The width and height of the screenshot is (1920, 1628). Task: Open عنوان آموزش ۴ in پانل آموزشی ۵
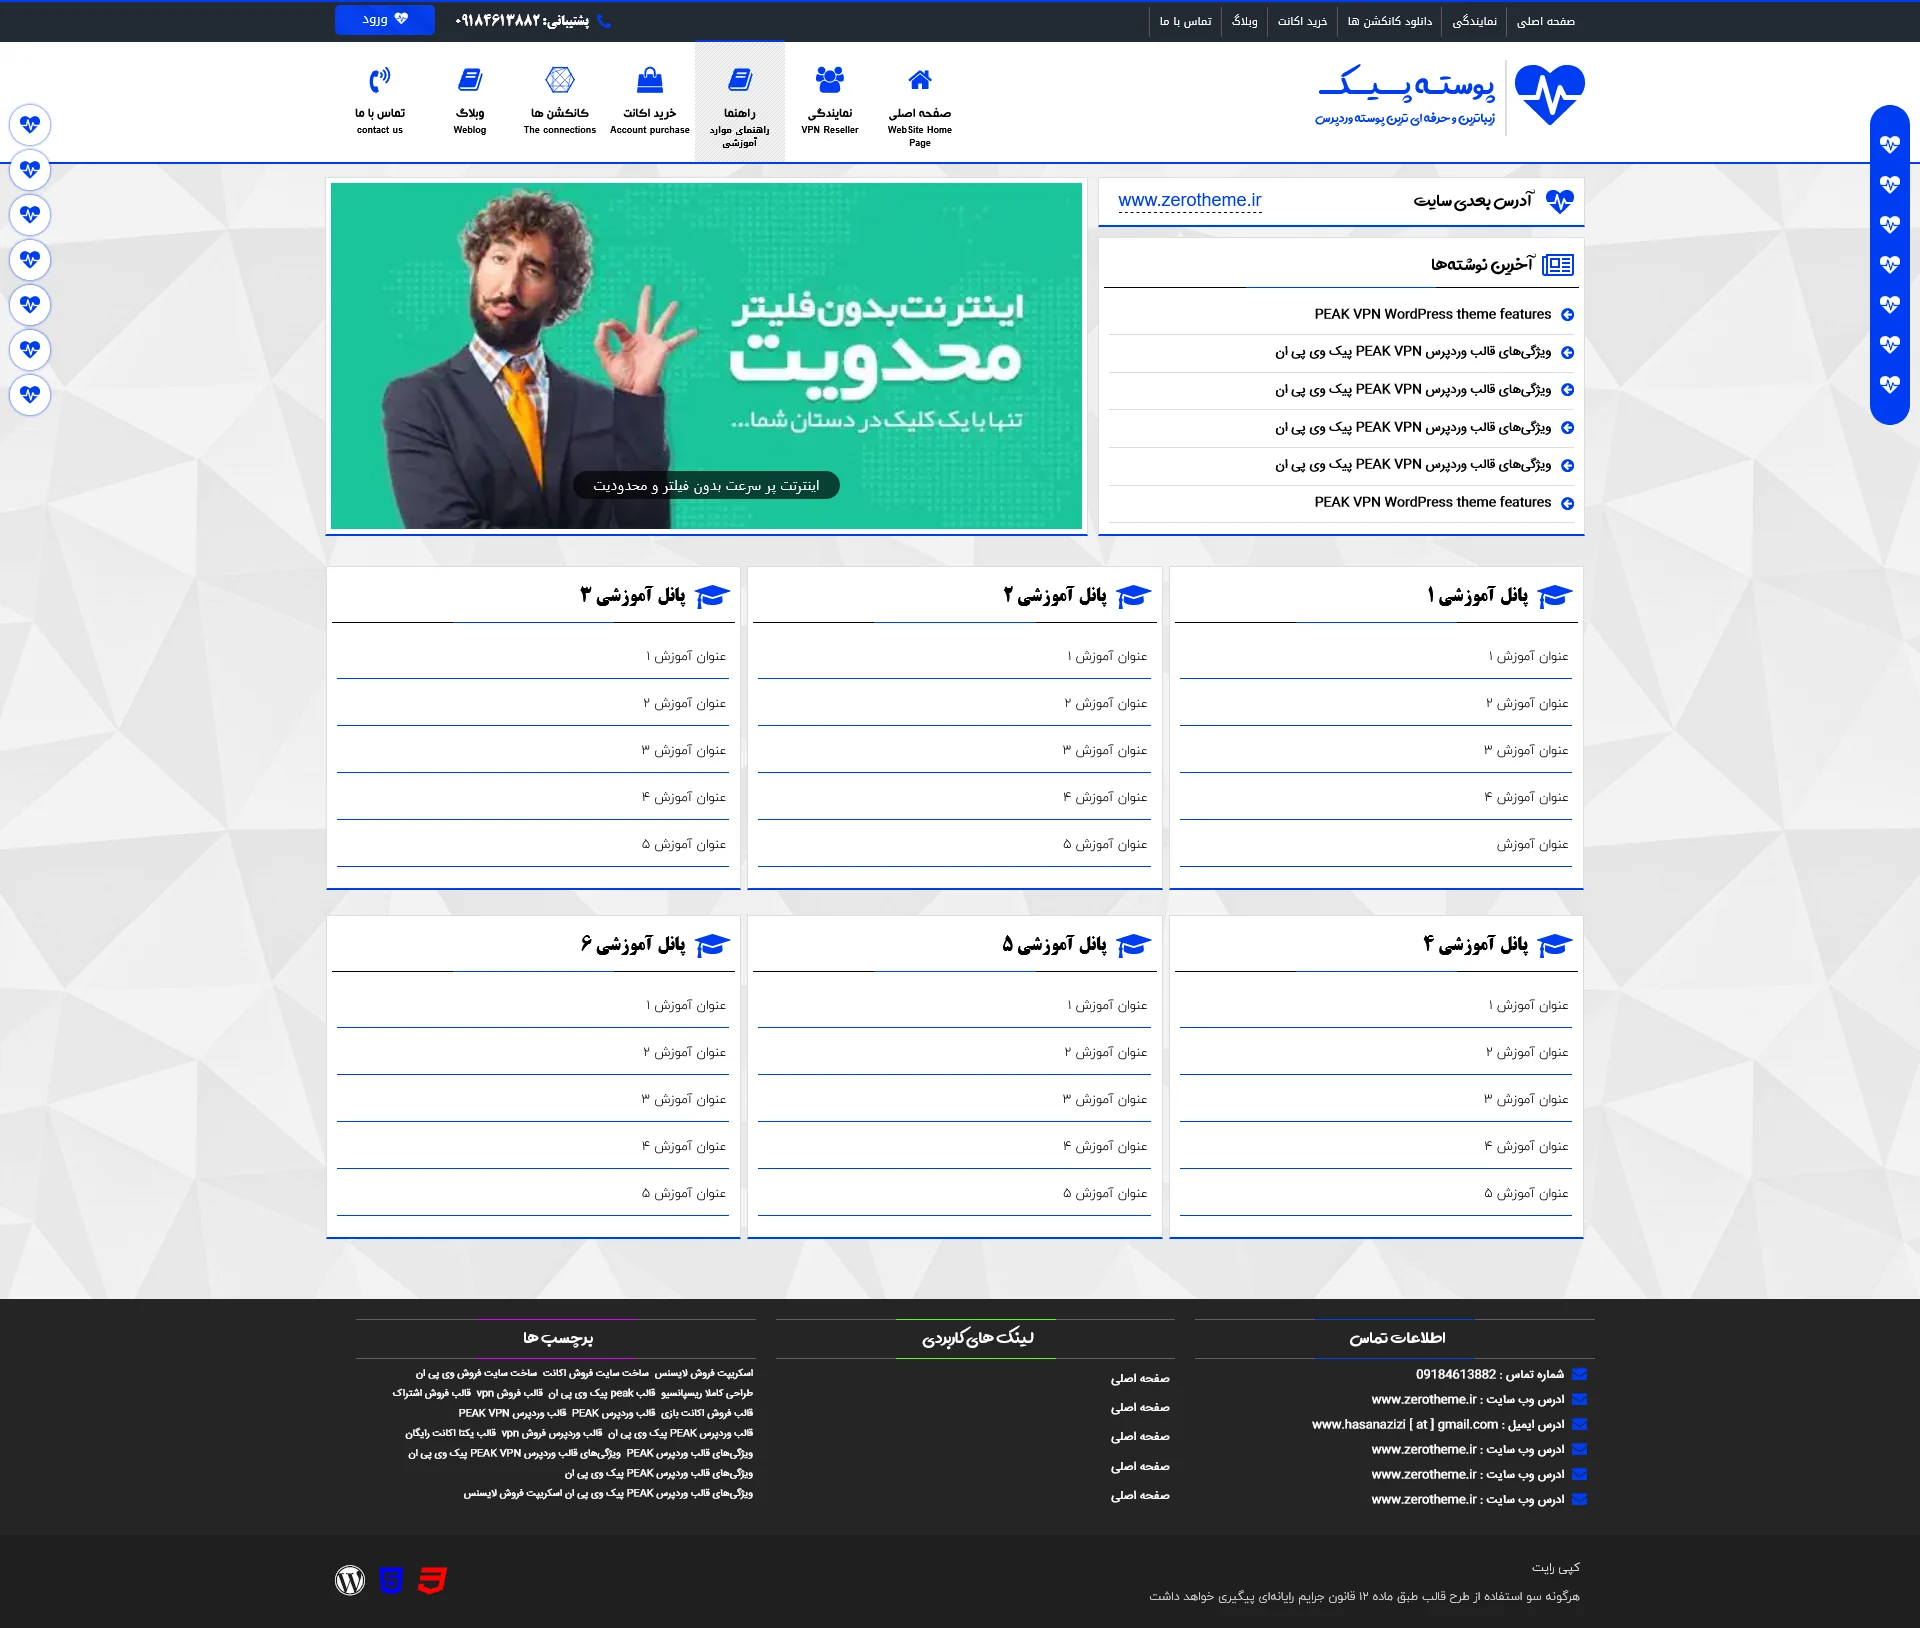point(1105,1146)
